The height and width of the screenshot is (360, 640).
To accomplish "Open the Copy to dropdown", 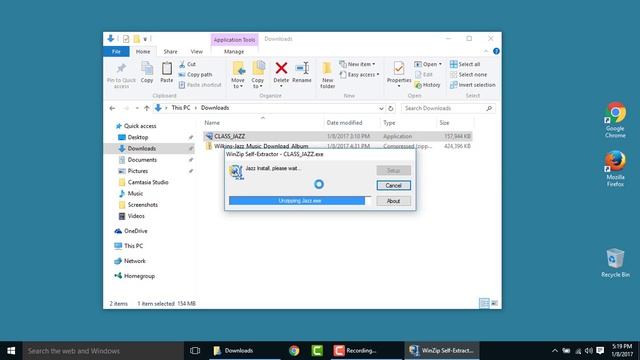I will point(258,75).
